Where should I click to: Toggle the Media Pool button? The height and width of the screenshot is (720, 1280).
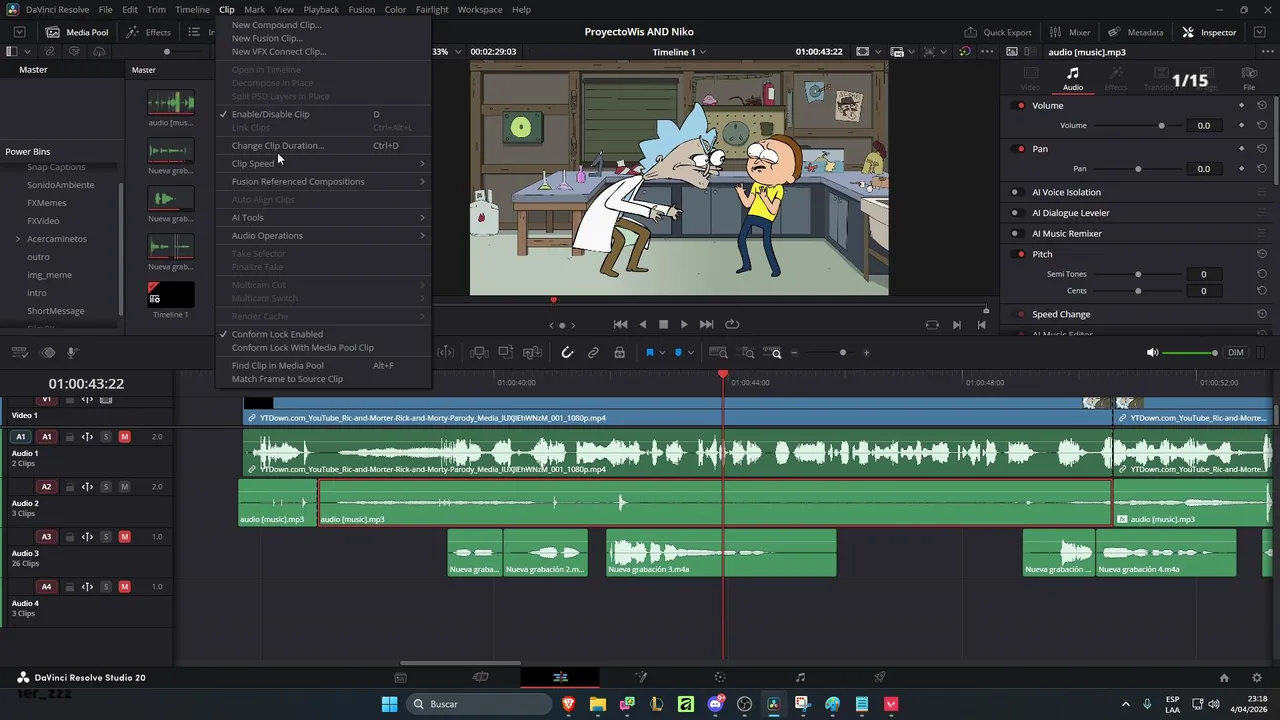tap(77, 32)
